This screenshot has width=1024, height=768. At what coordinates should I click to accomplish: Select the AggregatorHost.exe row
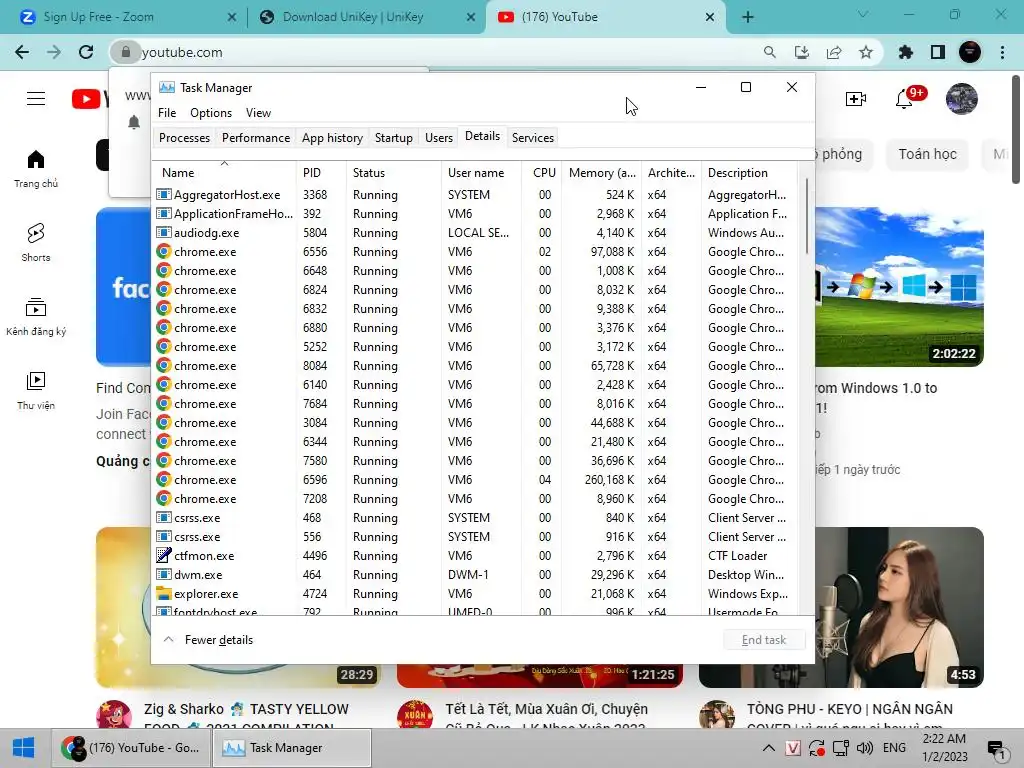point(475,195)
